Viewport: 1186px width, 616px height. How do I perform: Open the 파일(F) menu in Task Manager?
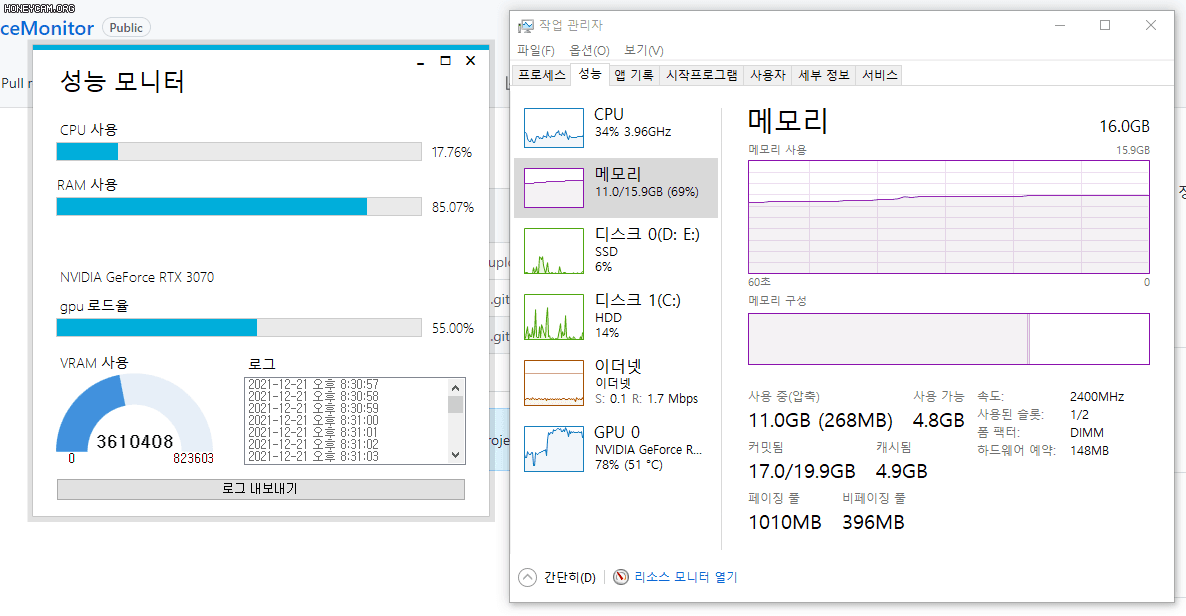[536, 51]
